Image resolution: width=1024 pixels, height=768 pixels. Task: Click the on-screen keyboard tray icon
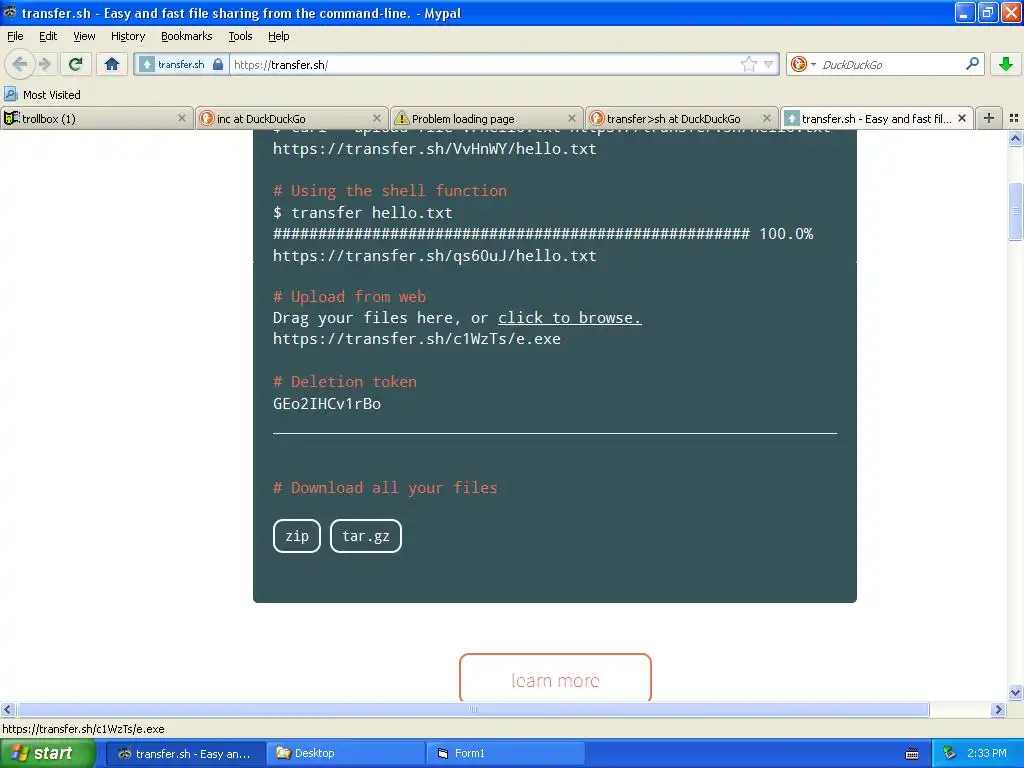point(912,754)
